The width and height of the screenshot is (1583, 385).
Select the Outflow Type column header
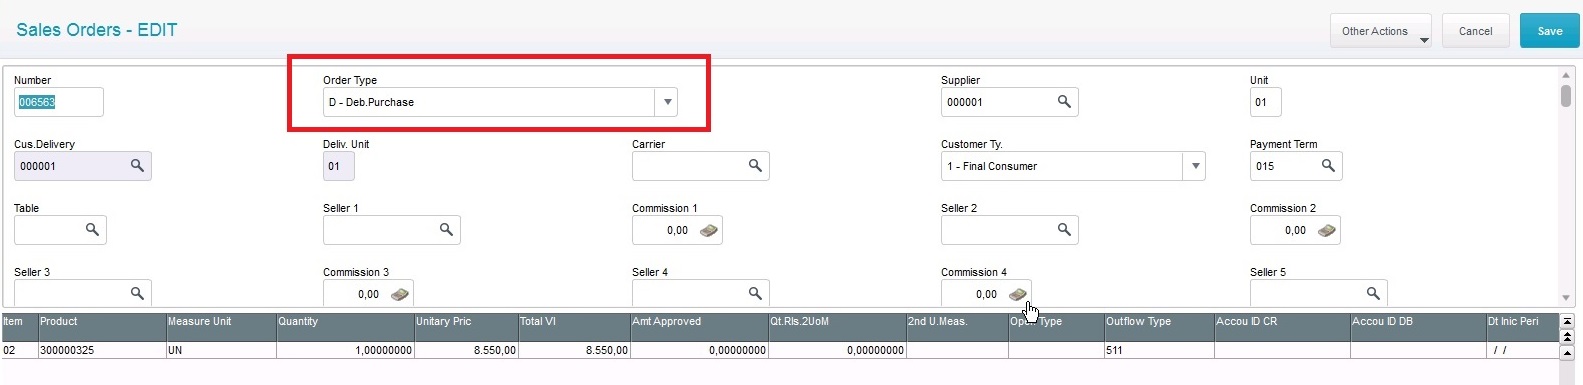tap(1159, 327)
